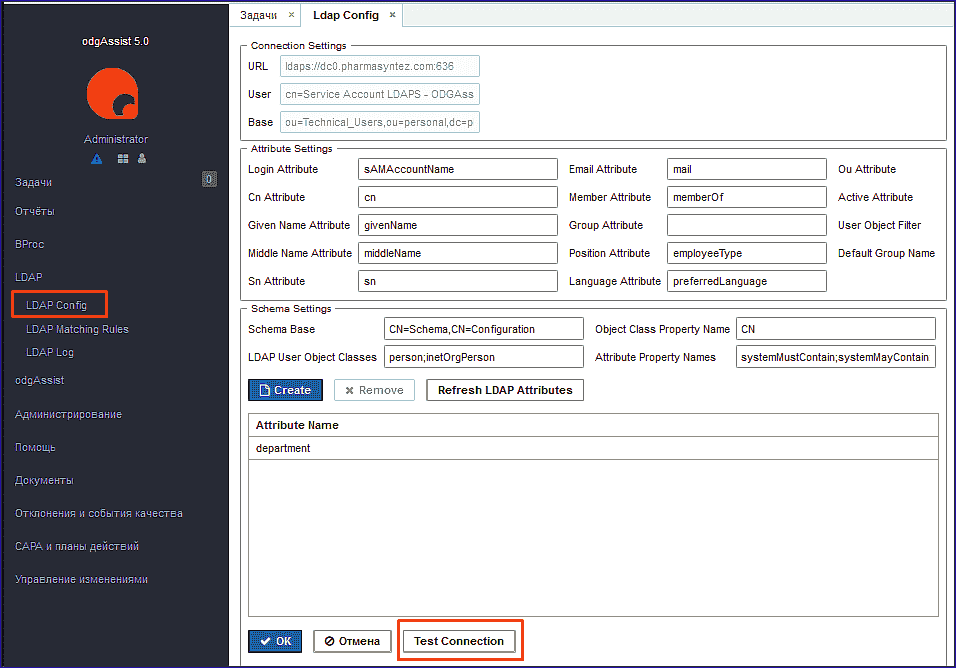This screenshot has height=668, width=956.
Task: Edit the Attribute Property Names field
Action: click(x=835, y=357)
